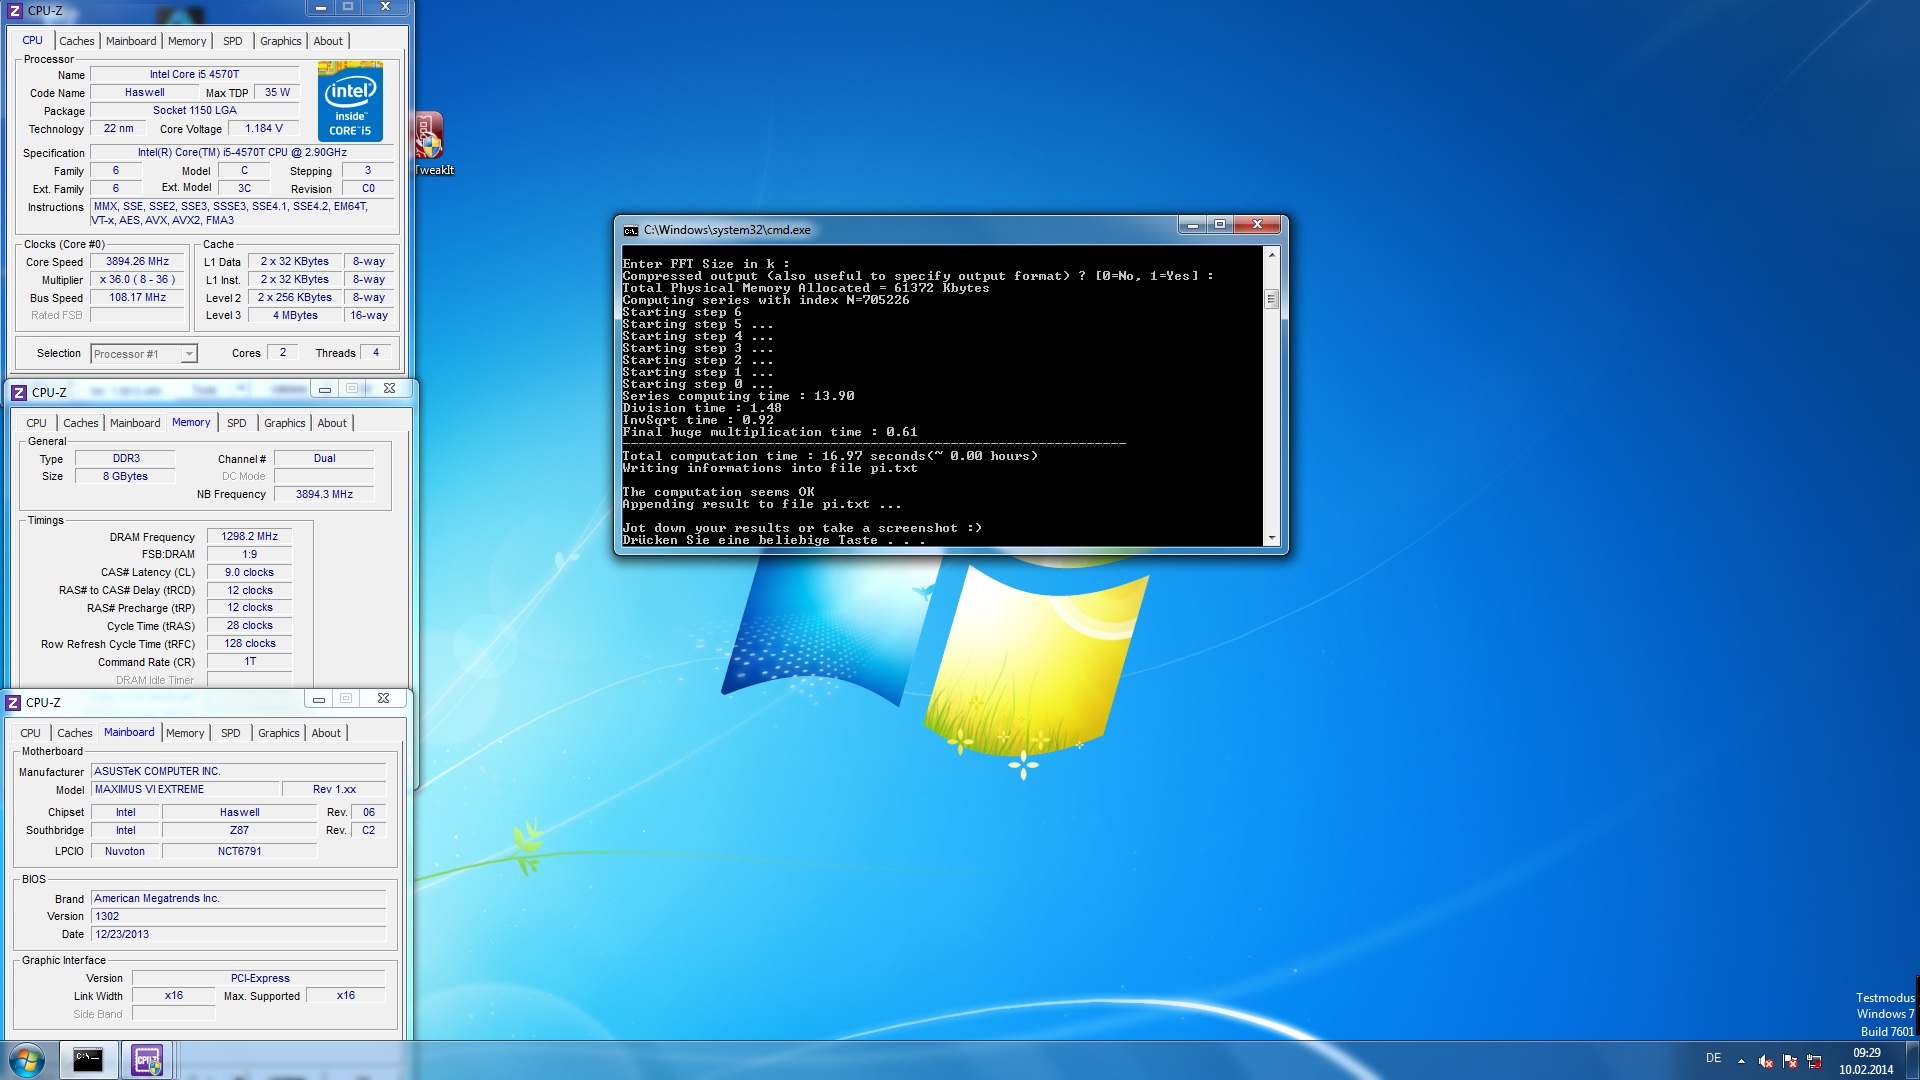Click the Graphic Interface Version PCI-Express field

(x=259, y=979)
